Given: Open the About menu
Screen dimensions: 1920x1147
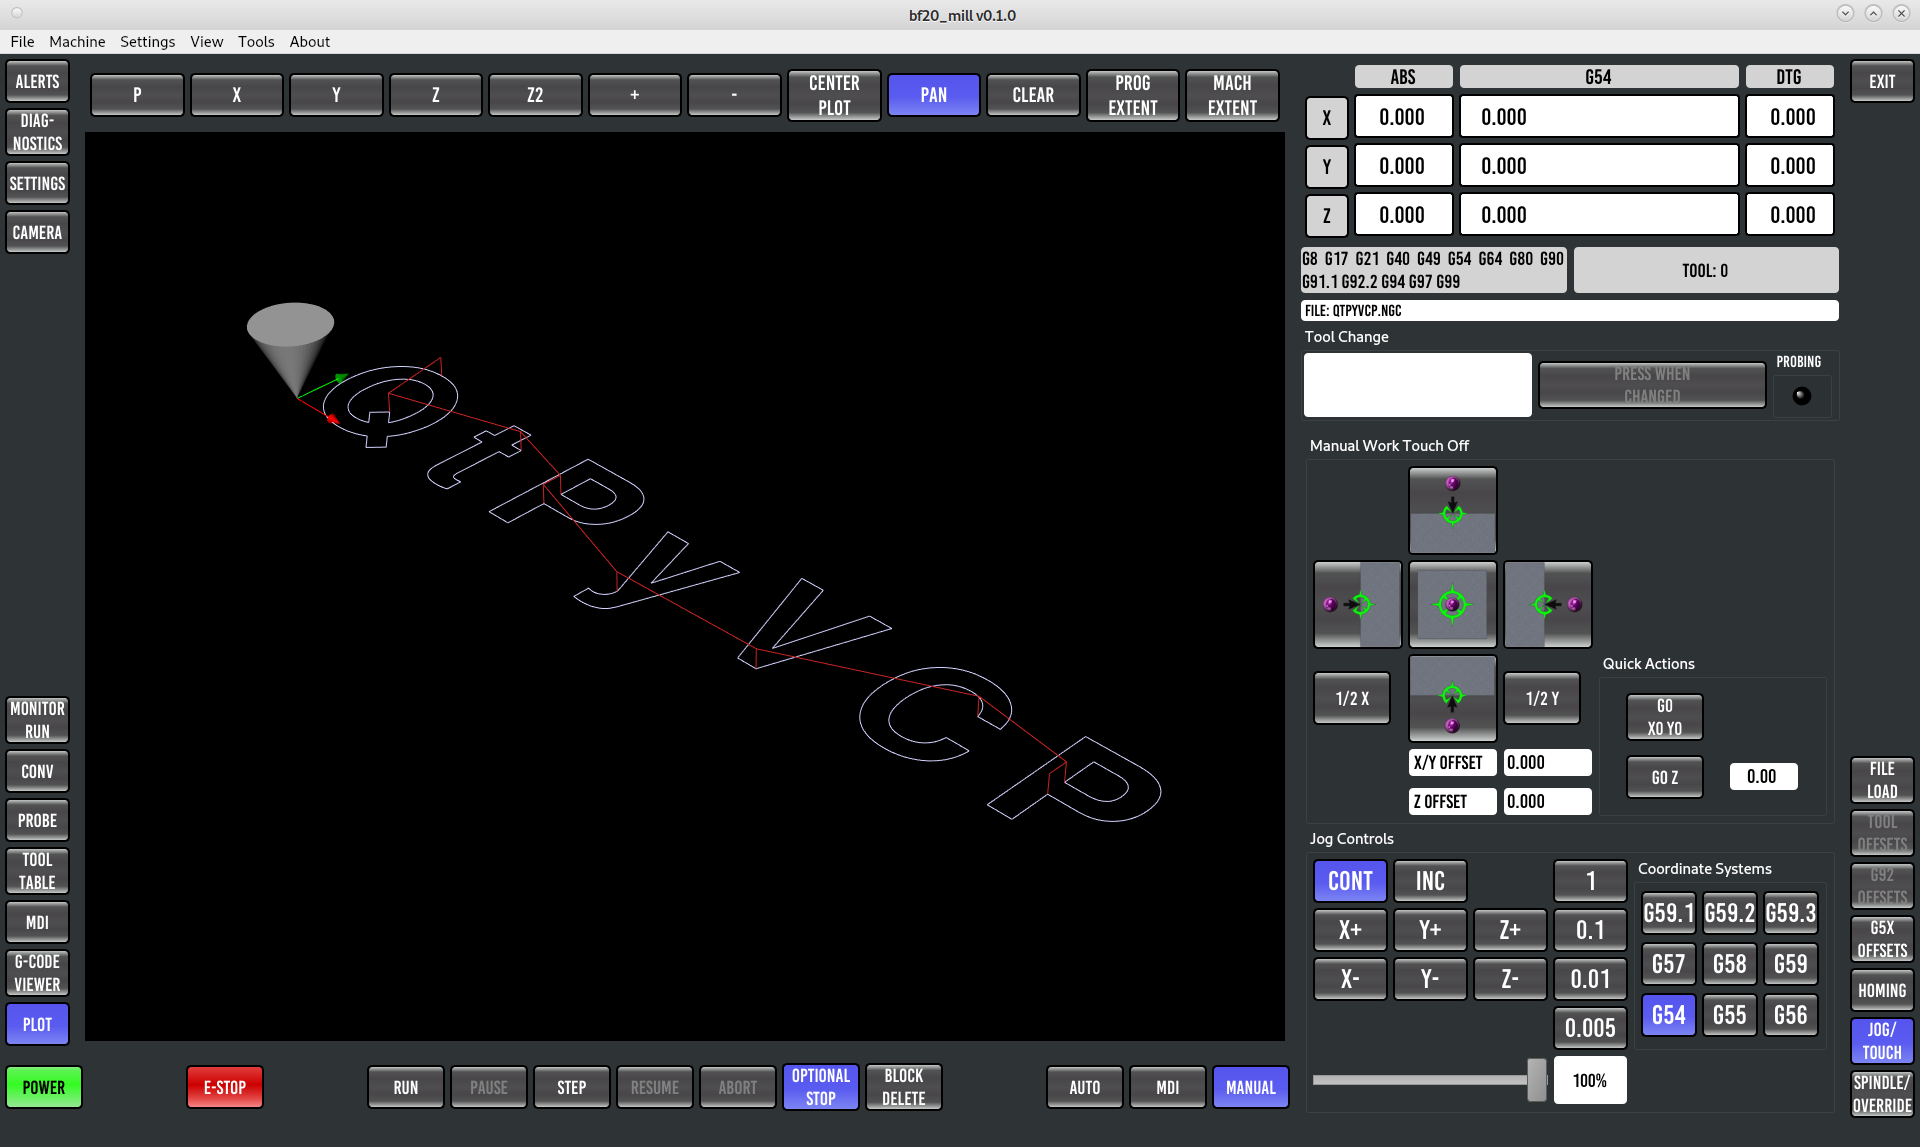Looking at the screenshot, I should coord(310,41).
